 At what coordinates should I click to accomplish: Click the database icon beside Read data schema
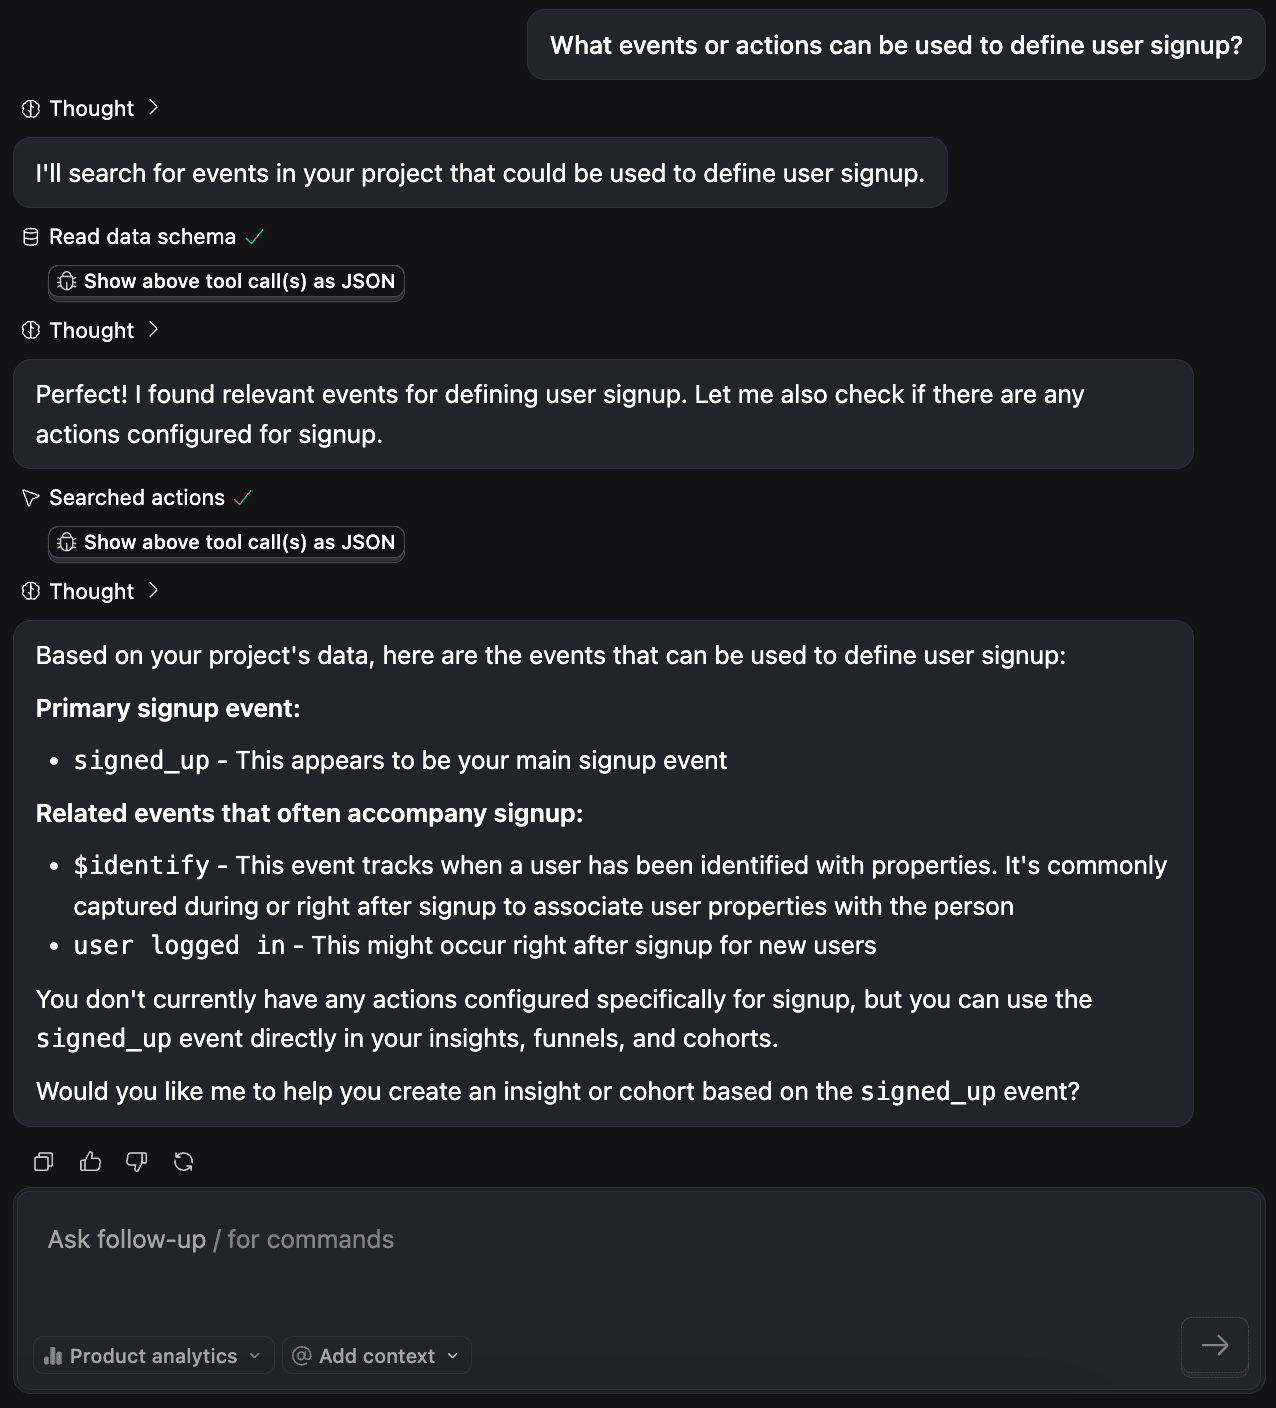pos(28,236)
